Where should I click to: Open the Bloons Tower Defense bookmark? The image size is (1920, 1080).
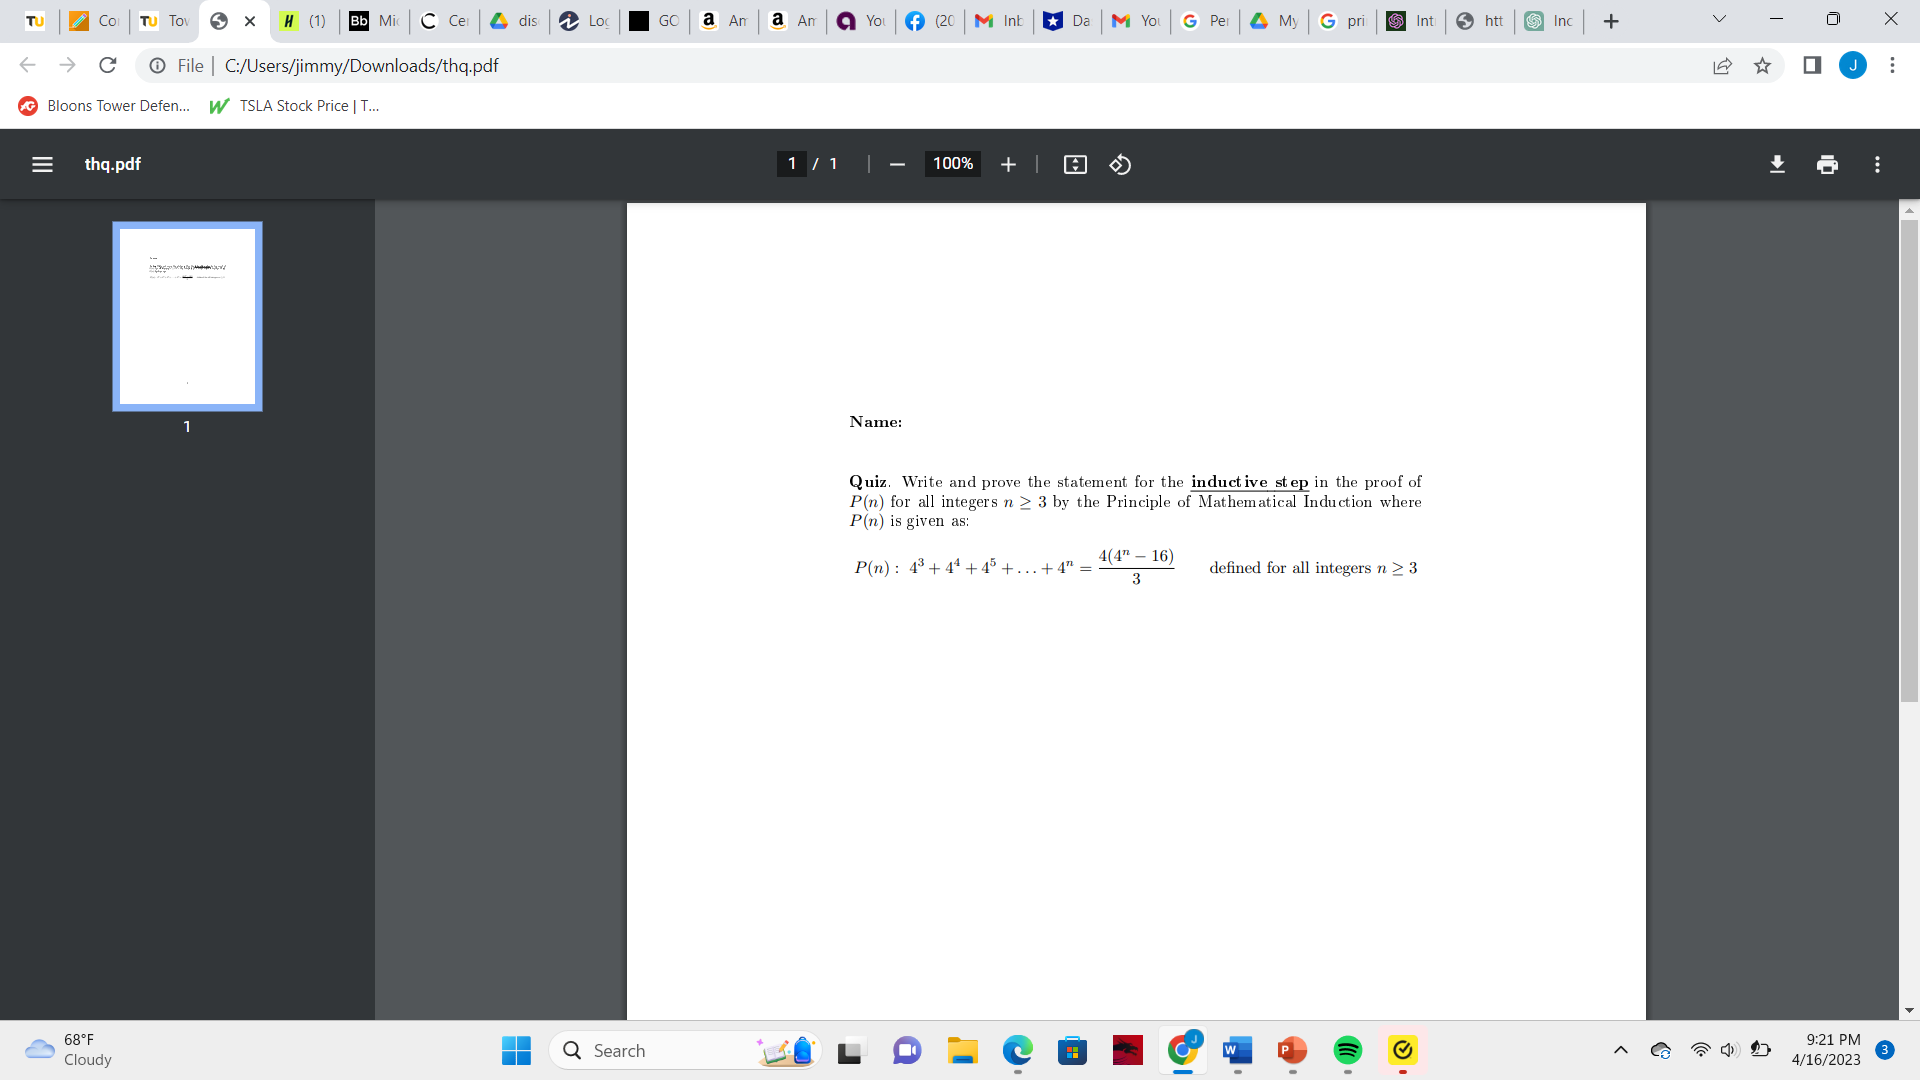pyautogui.click(x=103, y=105)
